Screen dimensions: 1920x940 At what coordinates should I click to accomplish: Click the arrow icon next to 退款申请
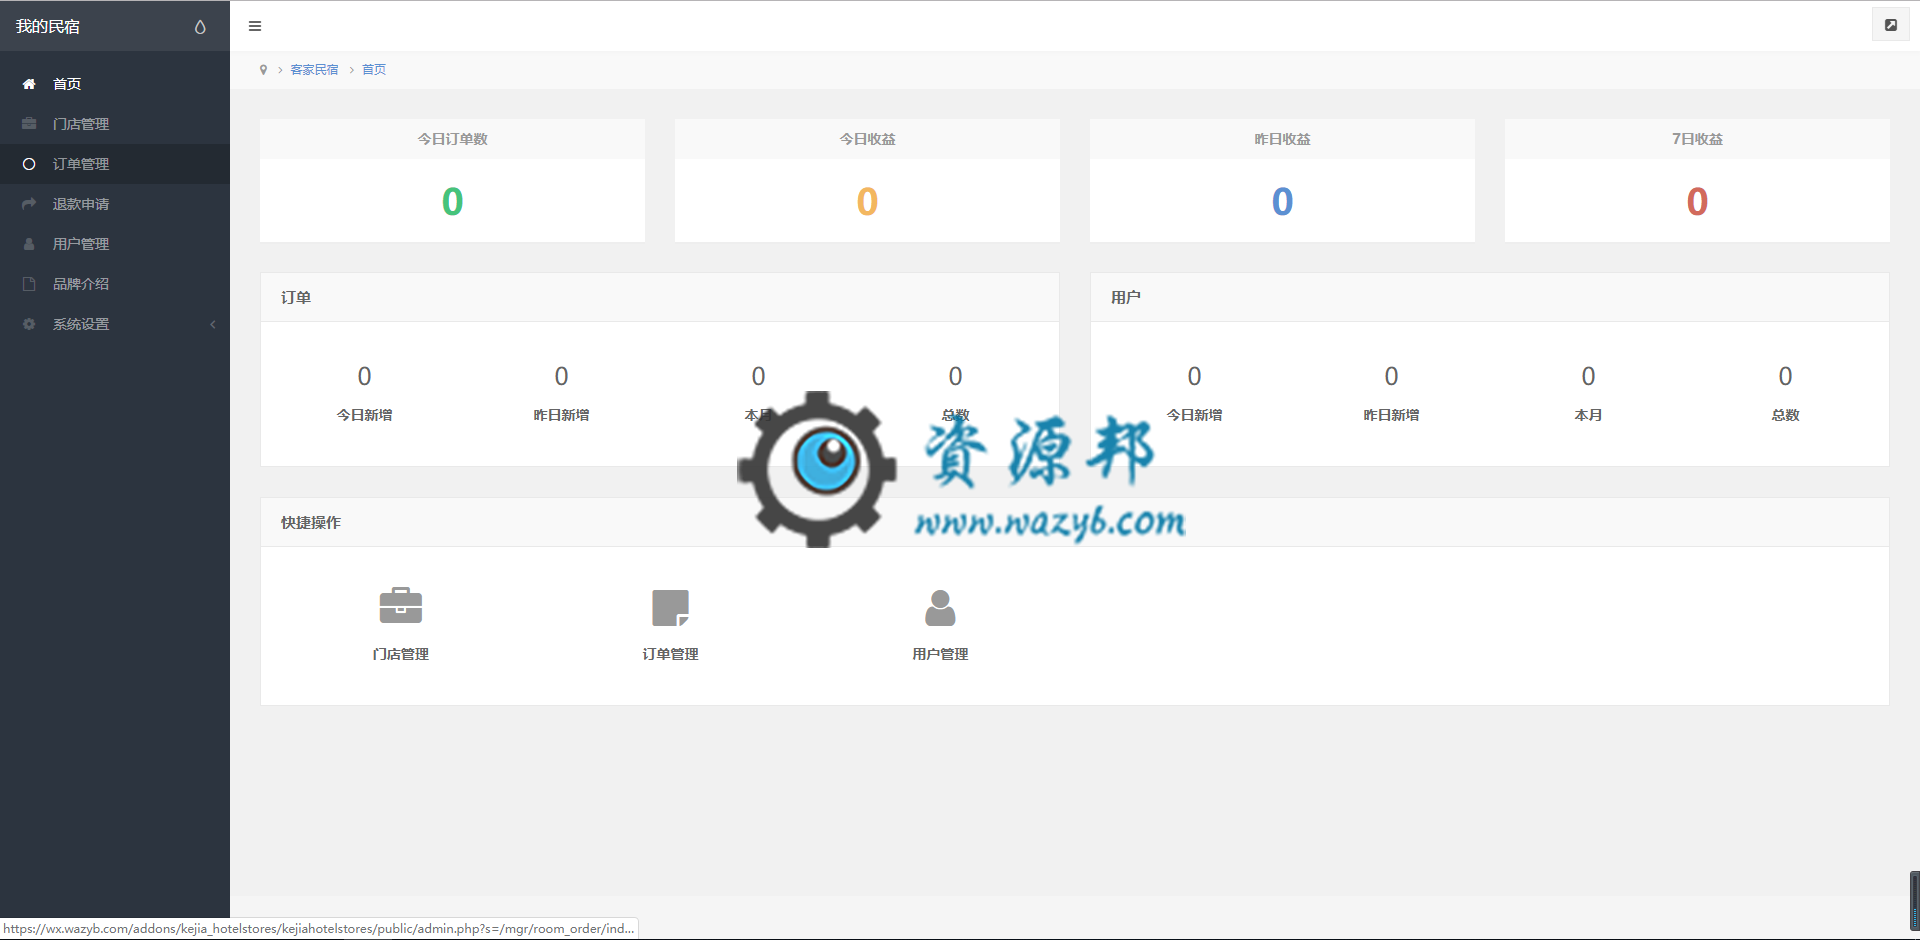(29, 204)
